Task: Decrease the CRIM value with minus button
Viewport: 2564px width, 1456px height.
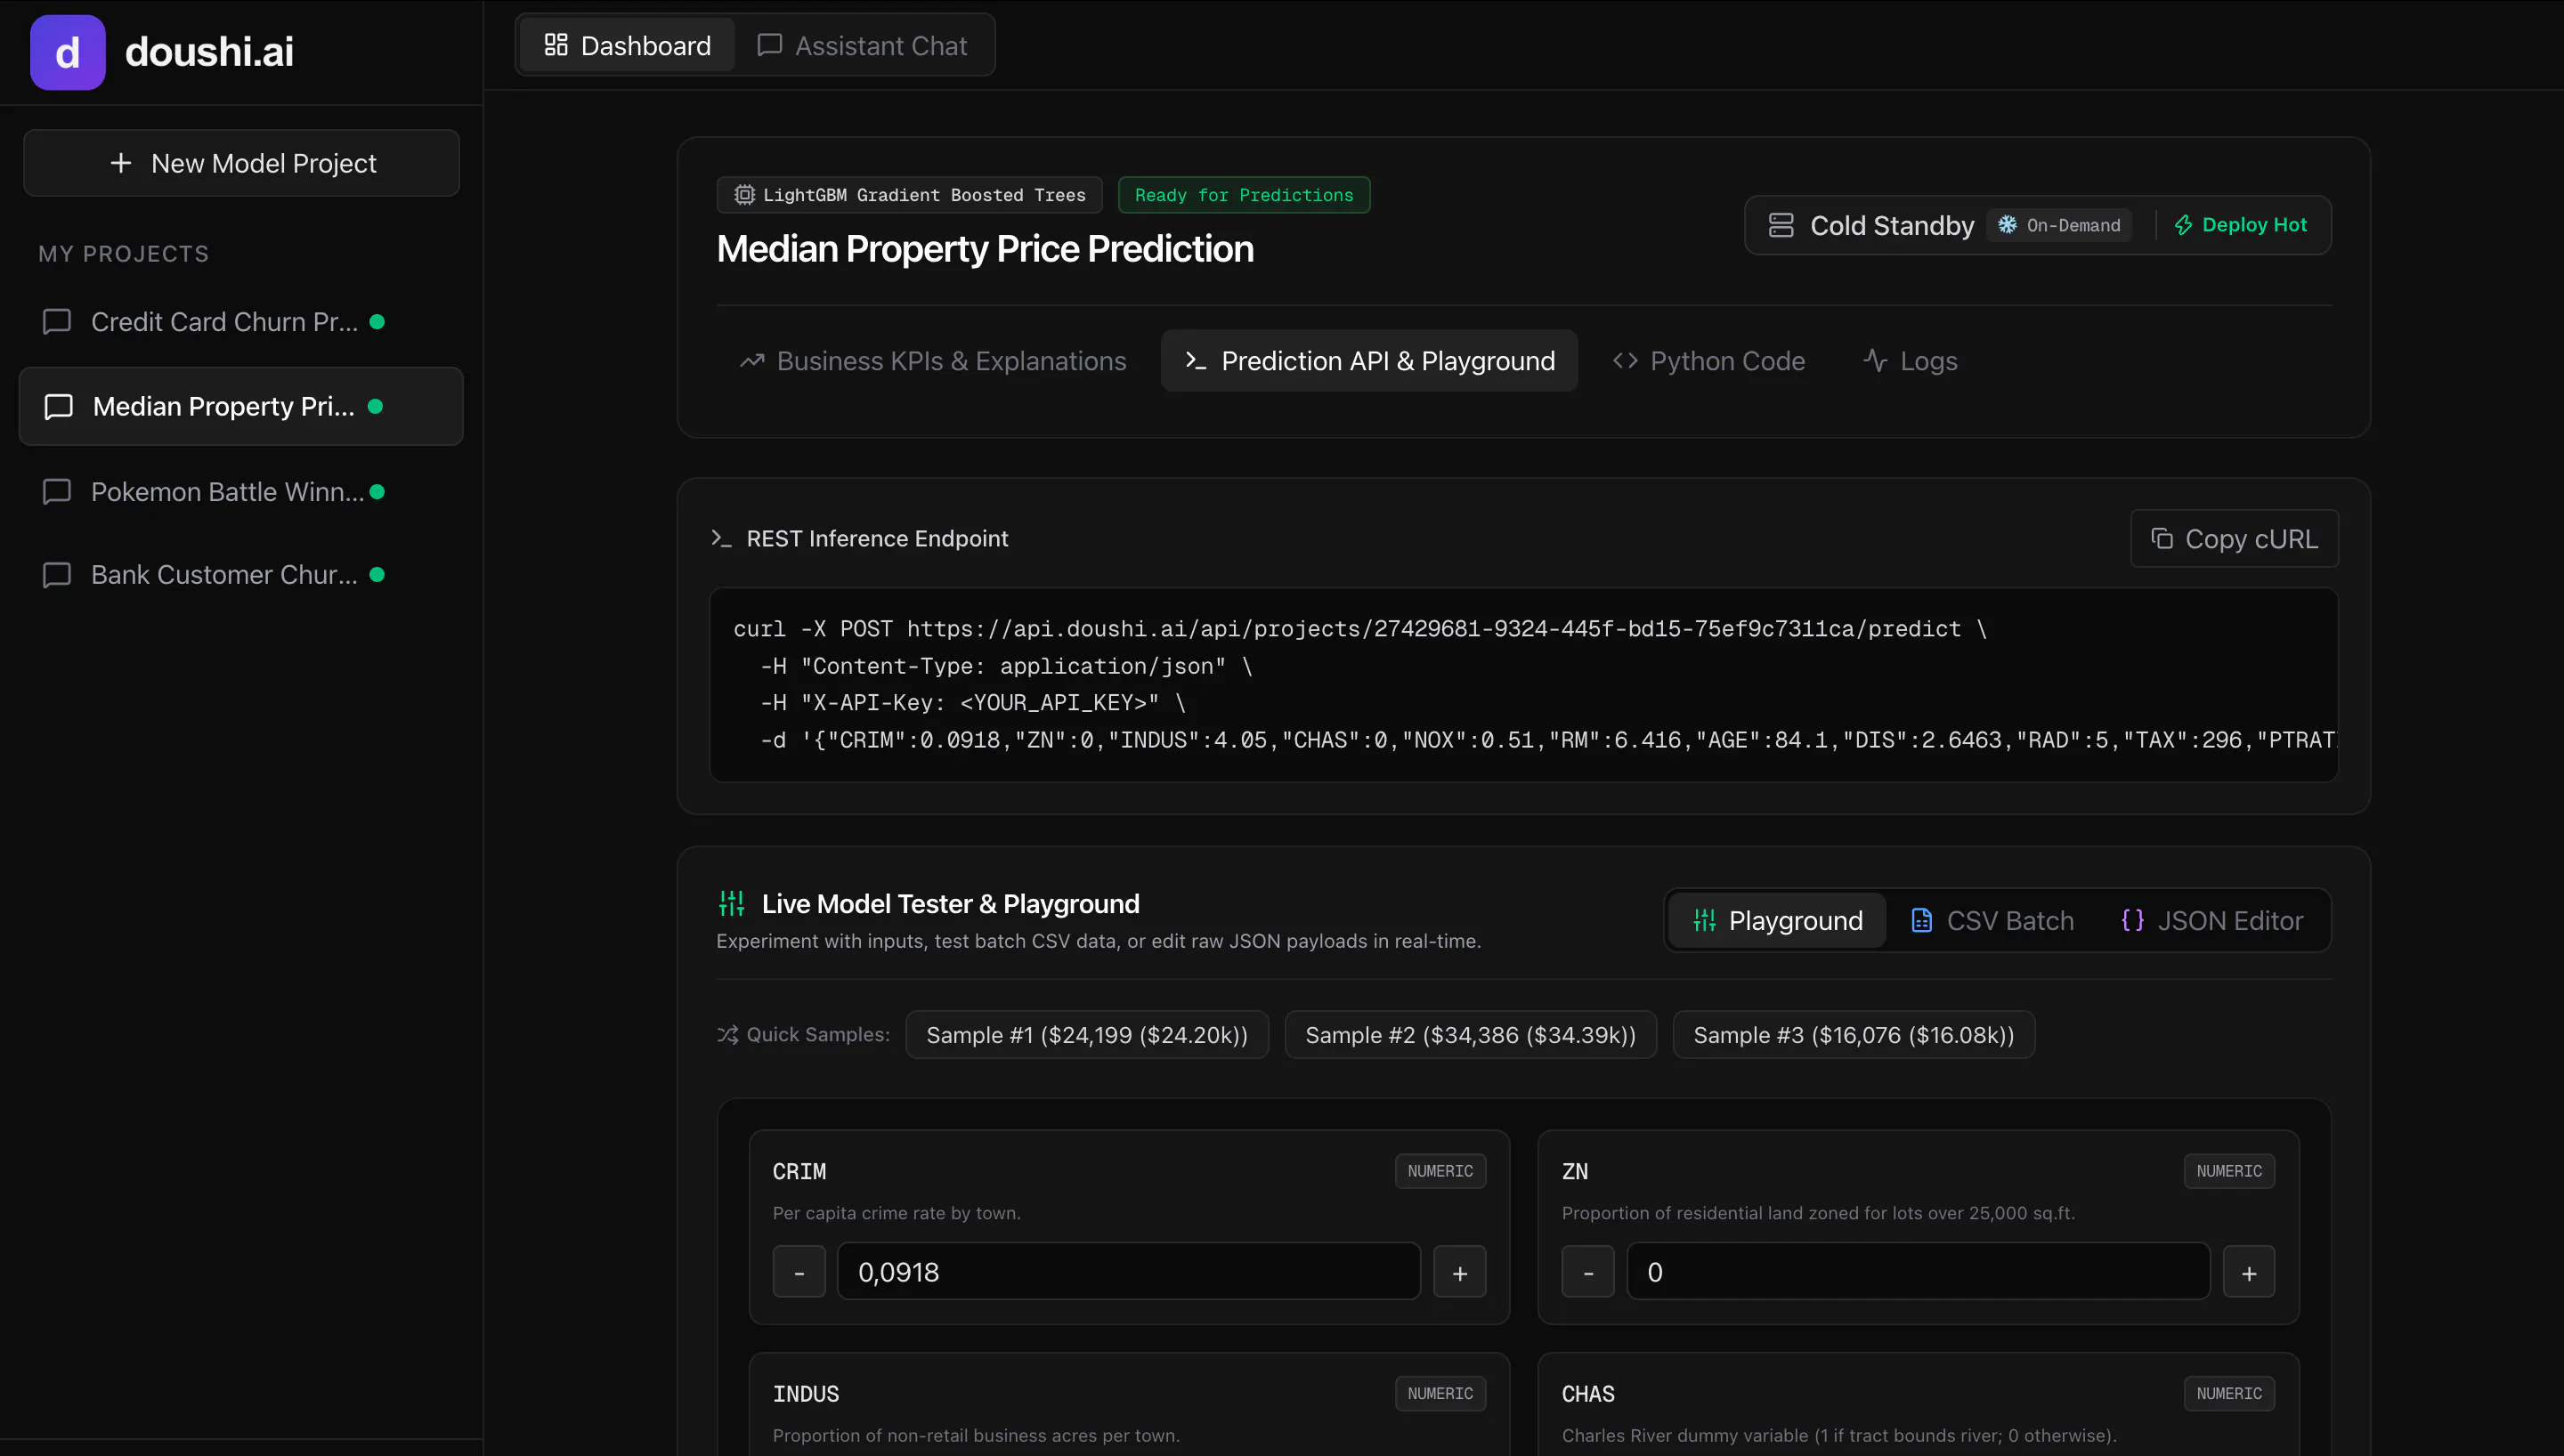Action: (799, 1271)
